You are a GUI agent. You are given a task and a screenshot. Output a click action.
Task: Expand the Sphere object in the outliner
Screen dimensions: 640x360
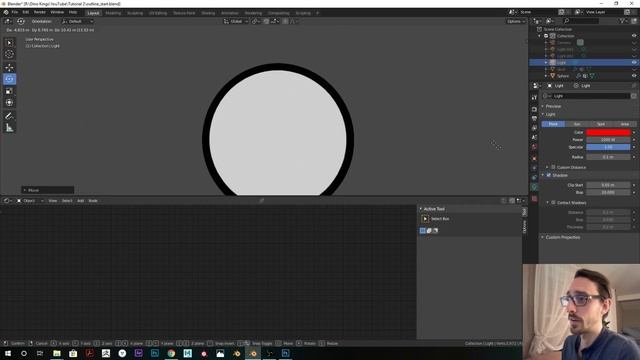[546, 76]
